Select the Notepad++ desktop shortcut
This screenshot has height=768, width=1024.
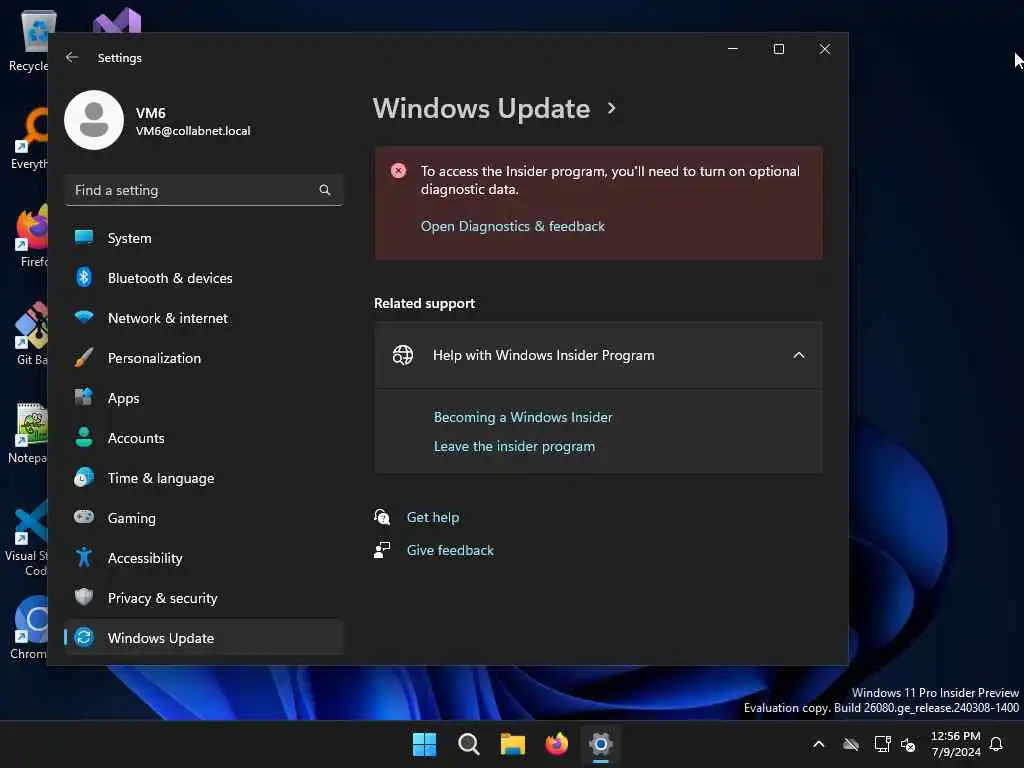[29, 432]
